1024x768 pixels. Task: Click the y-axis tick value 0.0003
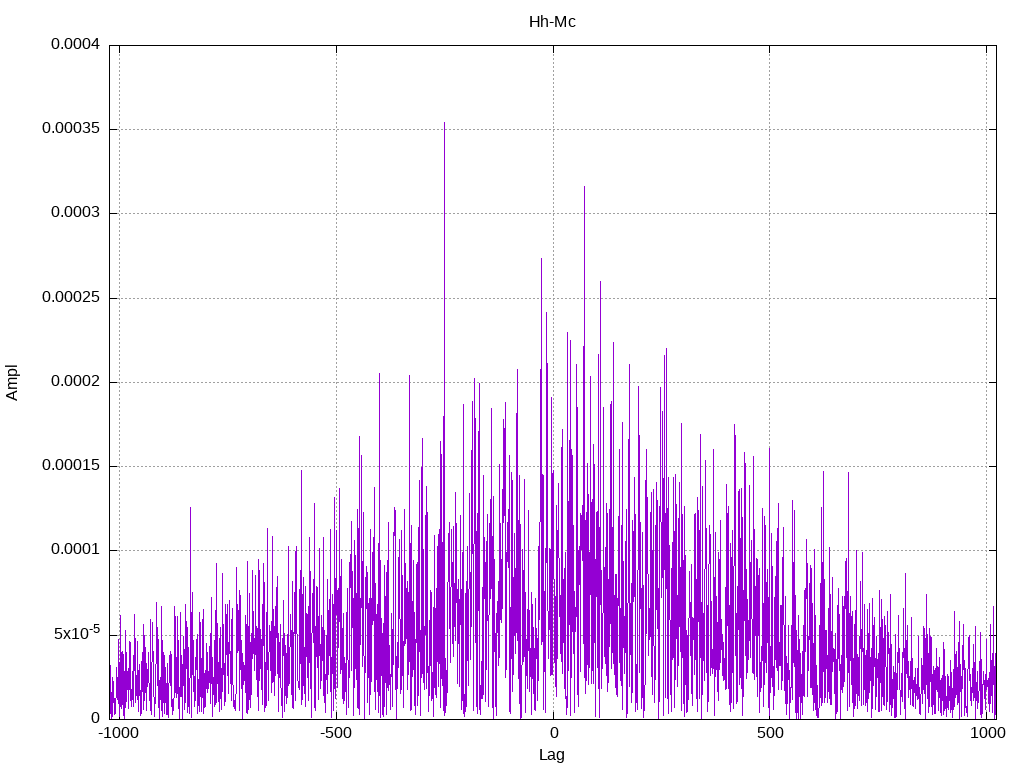click(76, 213)
